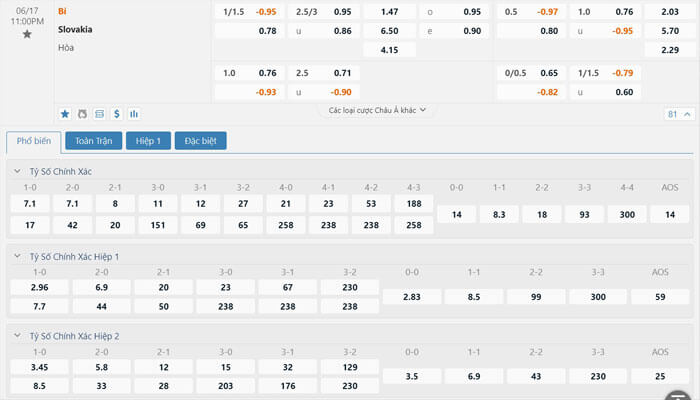Choose 4-3 correct score at 188
700x400 pixels.
coord(414,204)
